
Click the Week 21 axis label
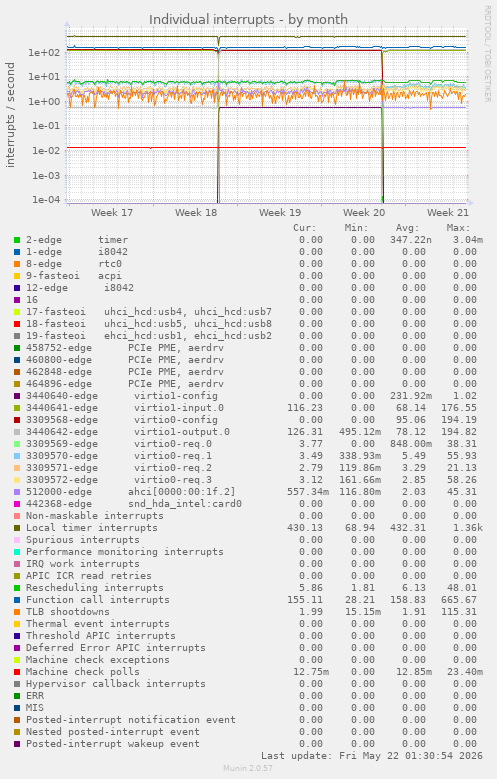(448, 213)
